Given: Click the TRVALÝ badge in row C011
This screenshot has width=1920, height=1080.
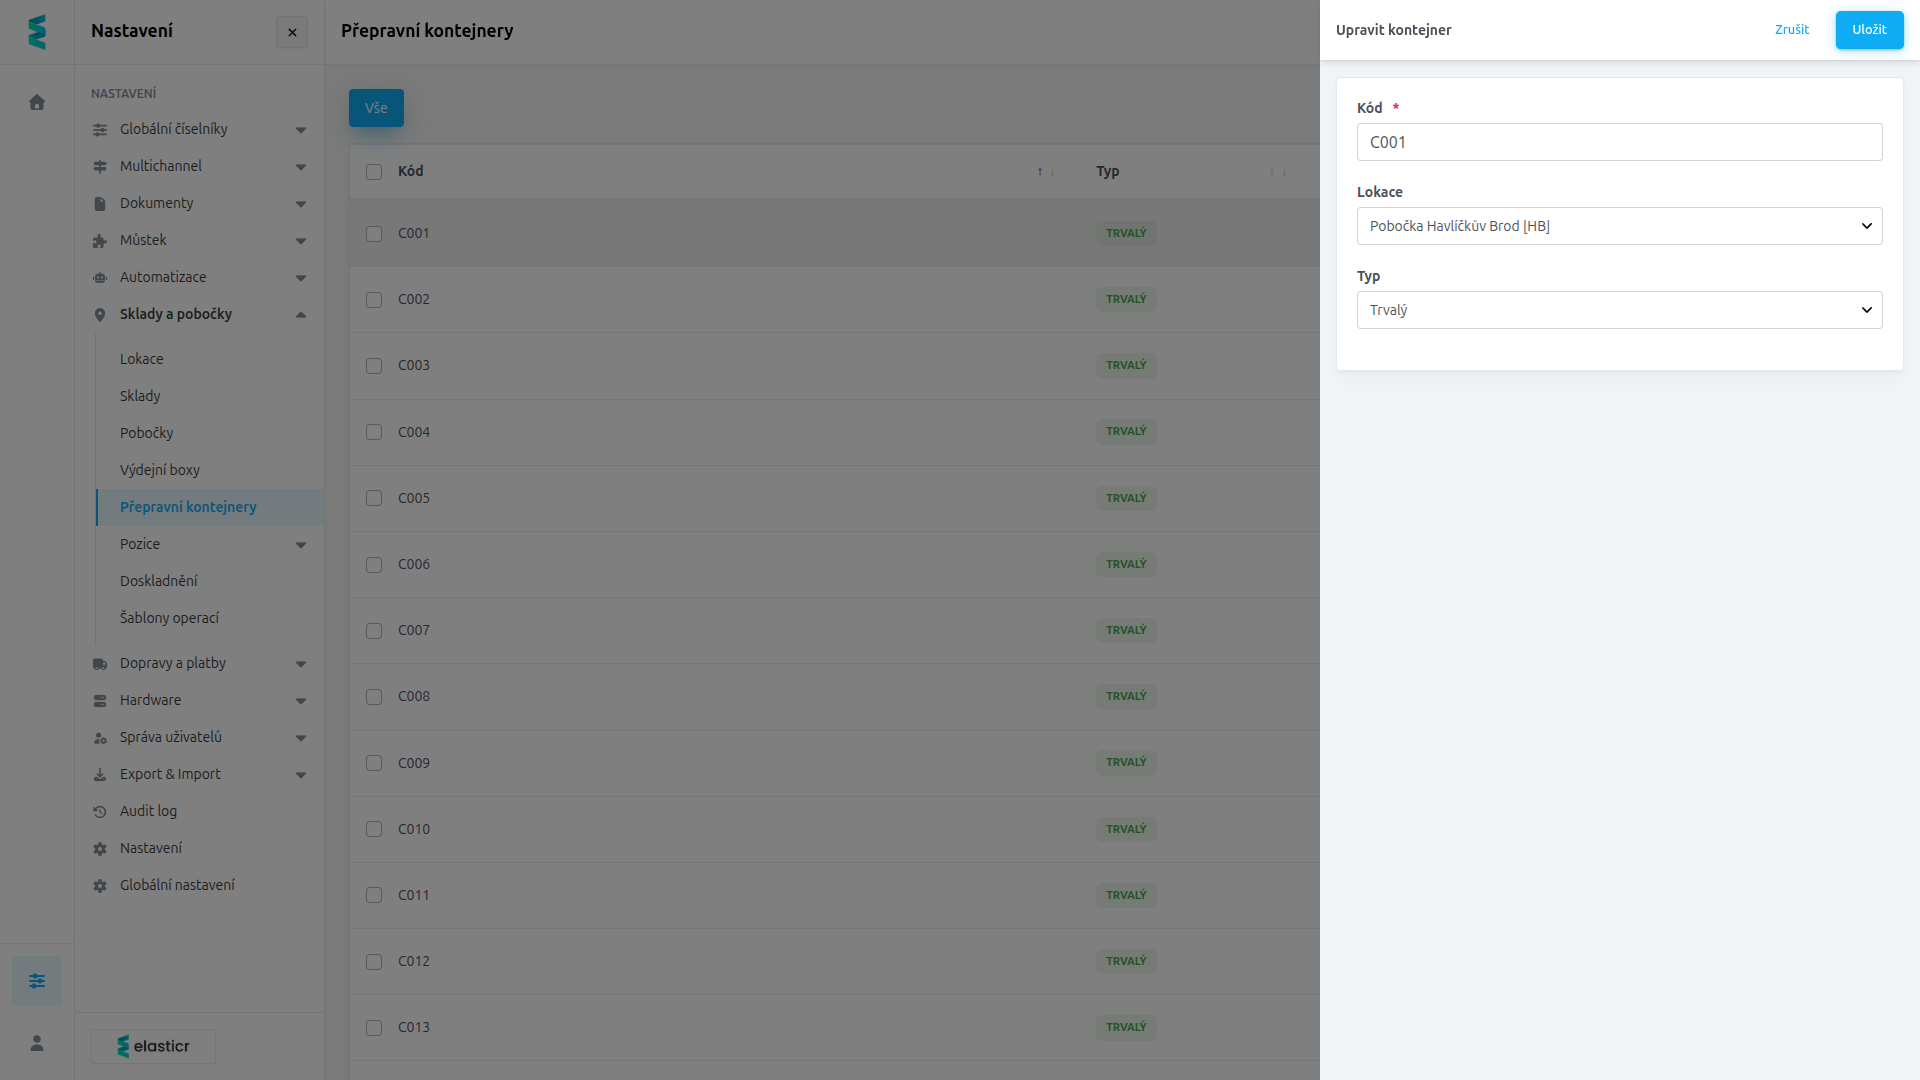Looking at the screenshot, I should [x=1126, y=895].
